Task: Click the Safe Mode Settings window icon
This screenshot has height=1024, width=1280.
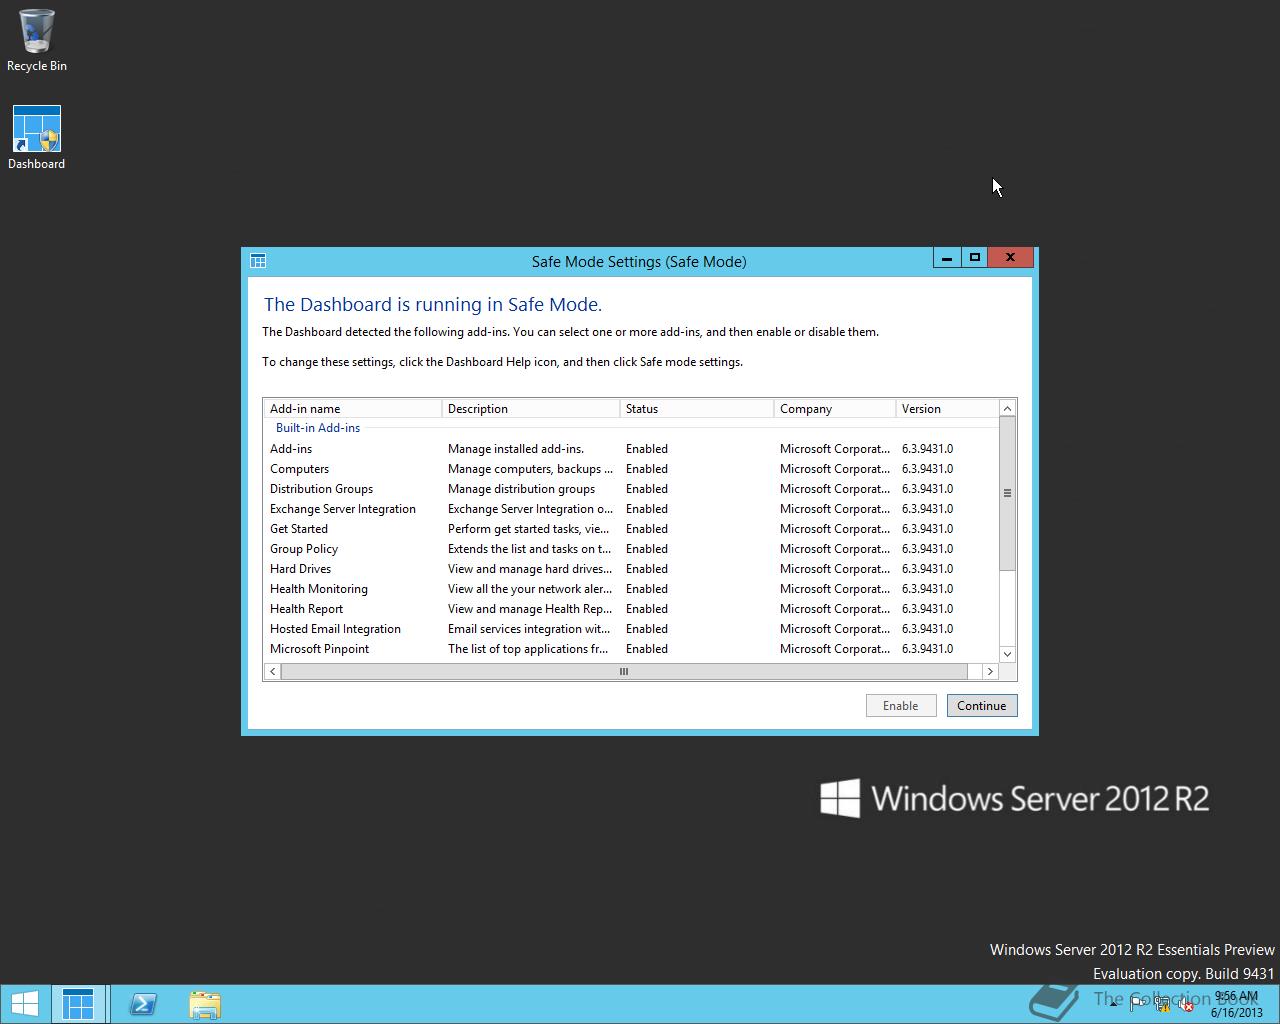Action: (258, 261)
